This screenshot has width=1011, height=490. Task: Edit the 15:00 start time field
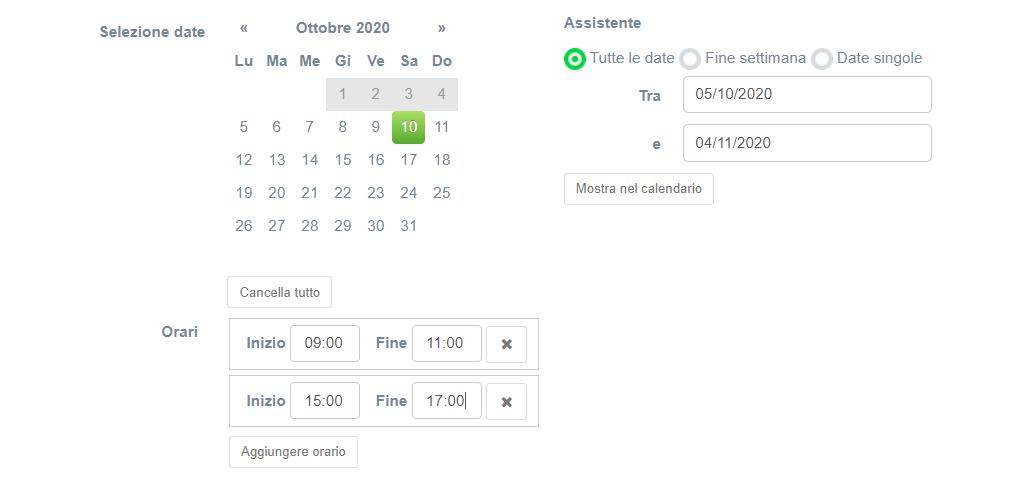tap(324, 401)
